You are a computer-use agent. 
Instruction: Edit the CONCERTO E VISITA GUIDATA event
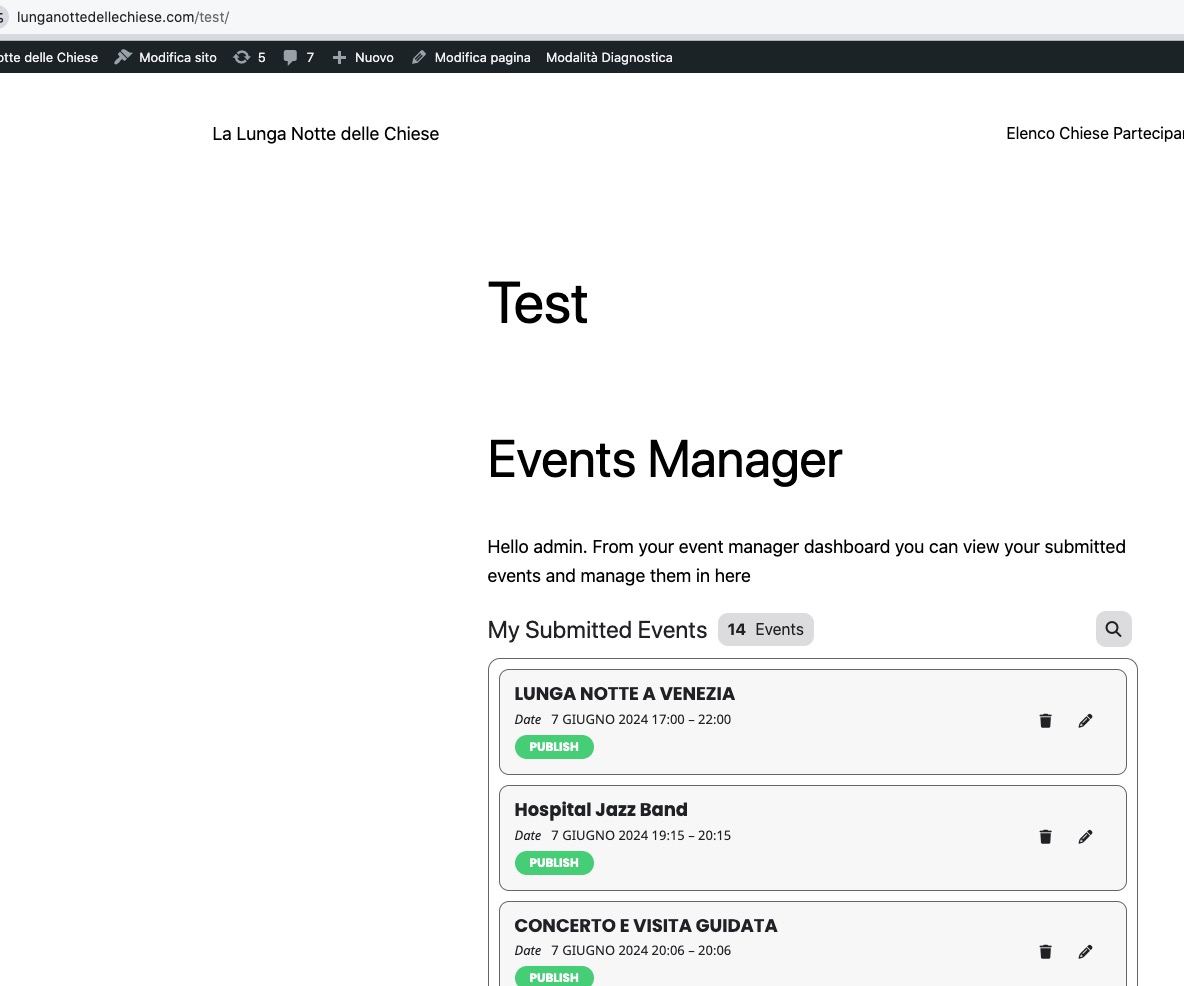tap(1085, 952)
